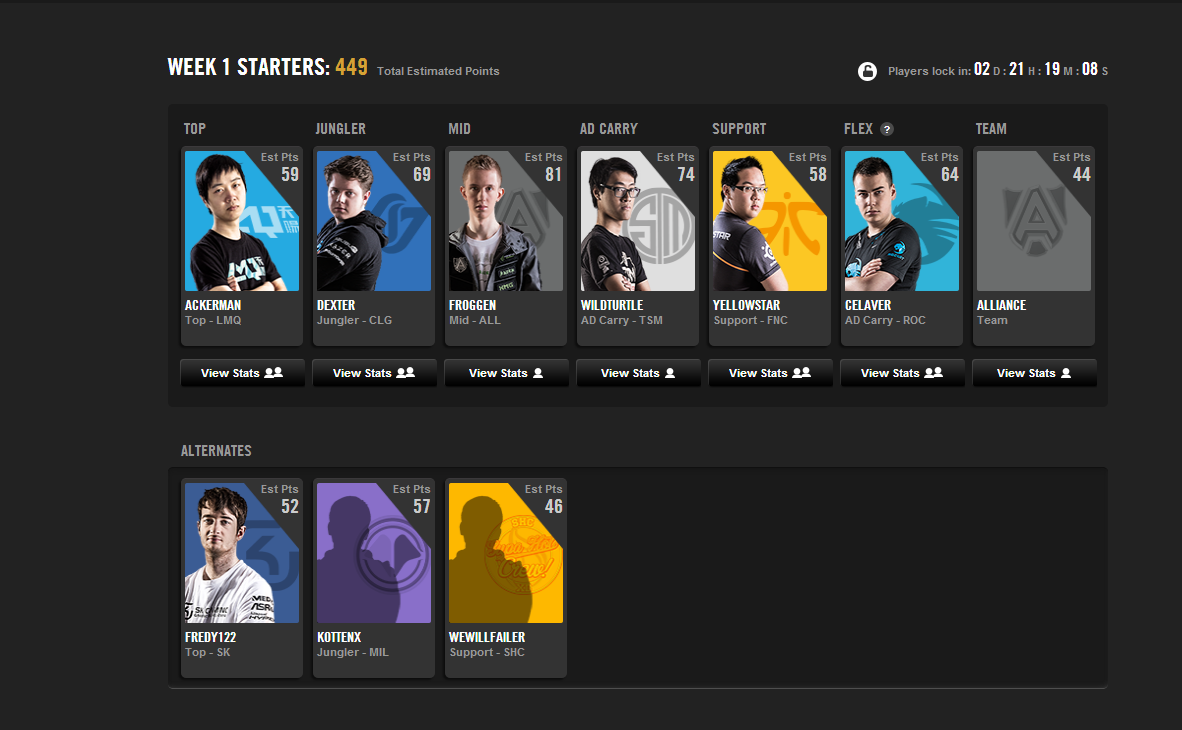Pick alternate WeWillFailer card

pyautogui.click(x=506, y=578)
